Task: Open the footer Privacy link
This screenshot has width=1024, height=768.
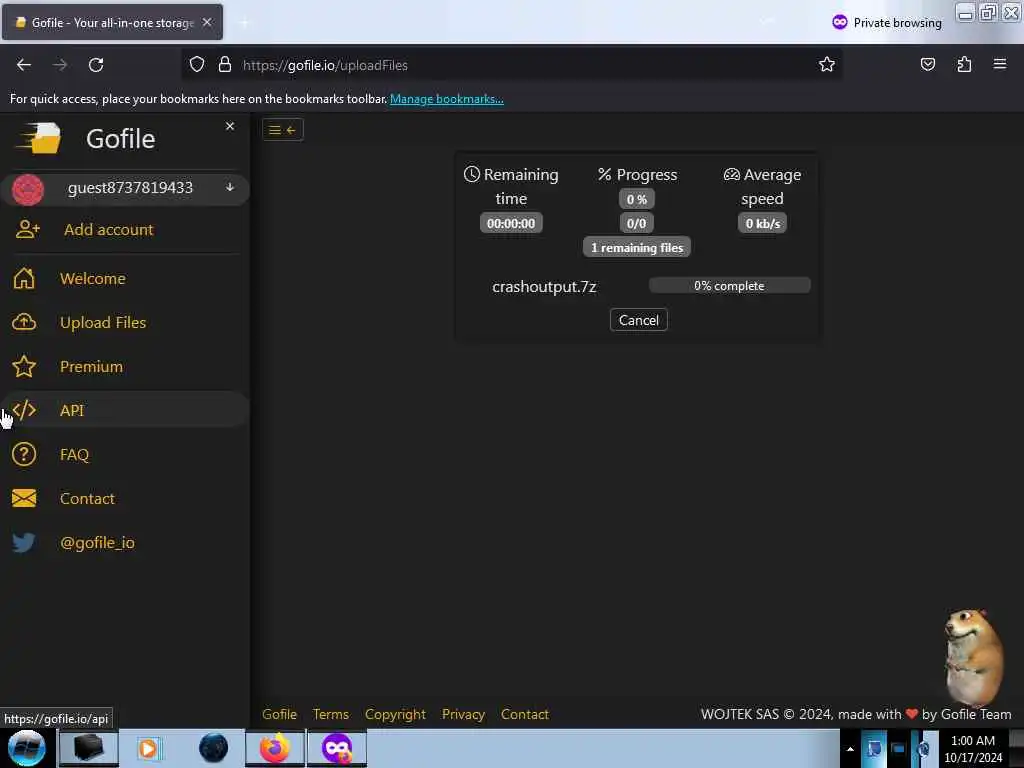Action: [x=463, y=714]
